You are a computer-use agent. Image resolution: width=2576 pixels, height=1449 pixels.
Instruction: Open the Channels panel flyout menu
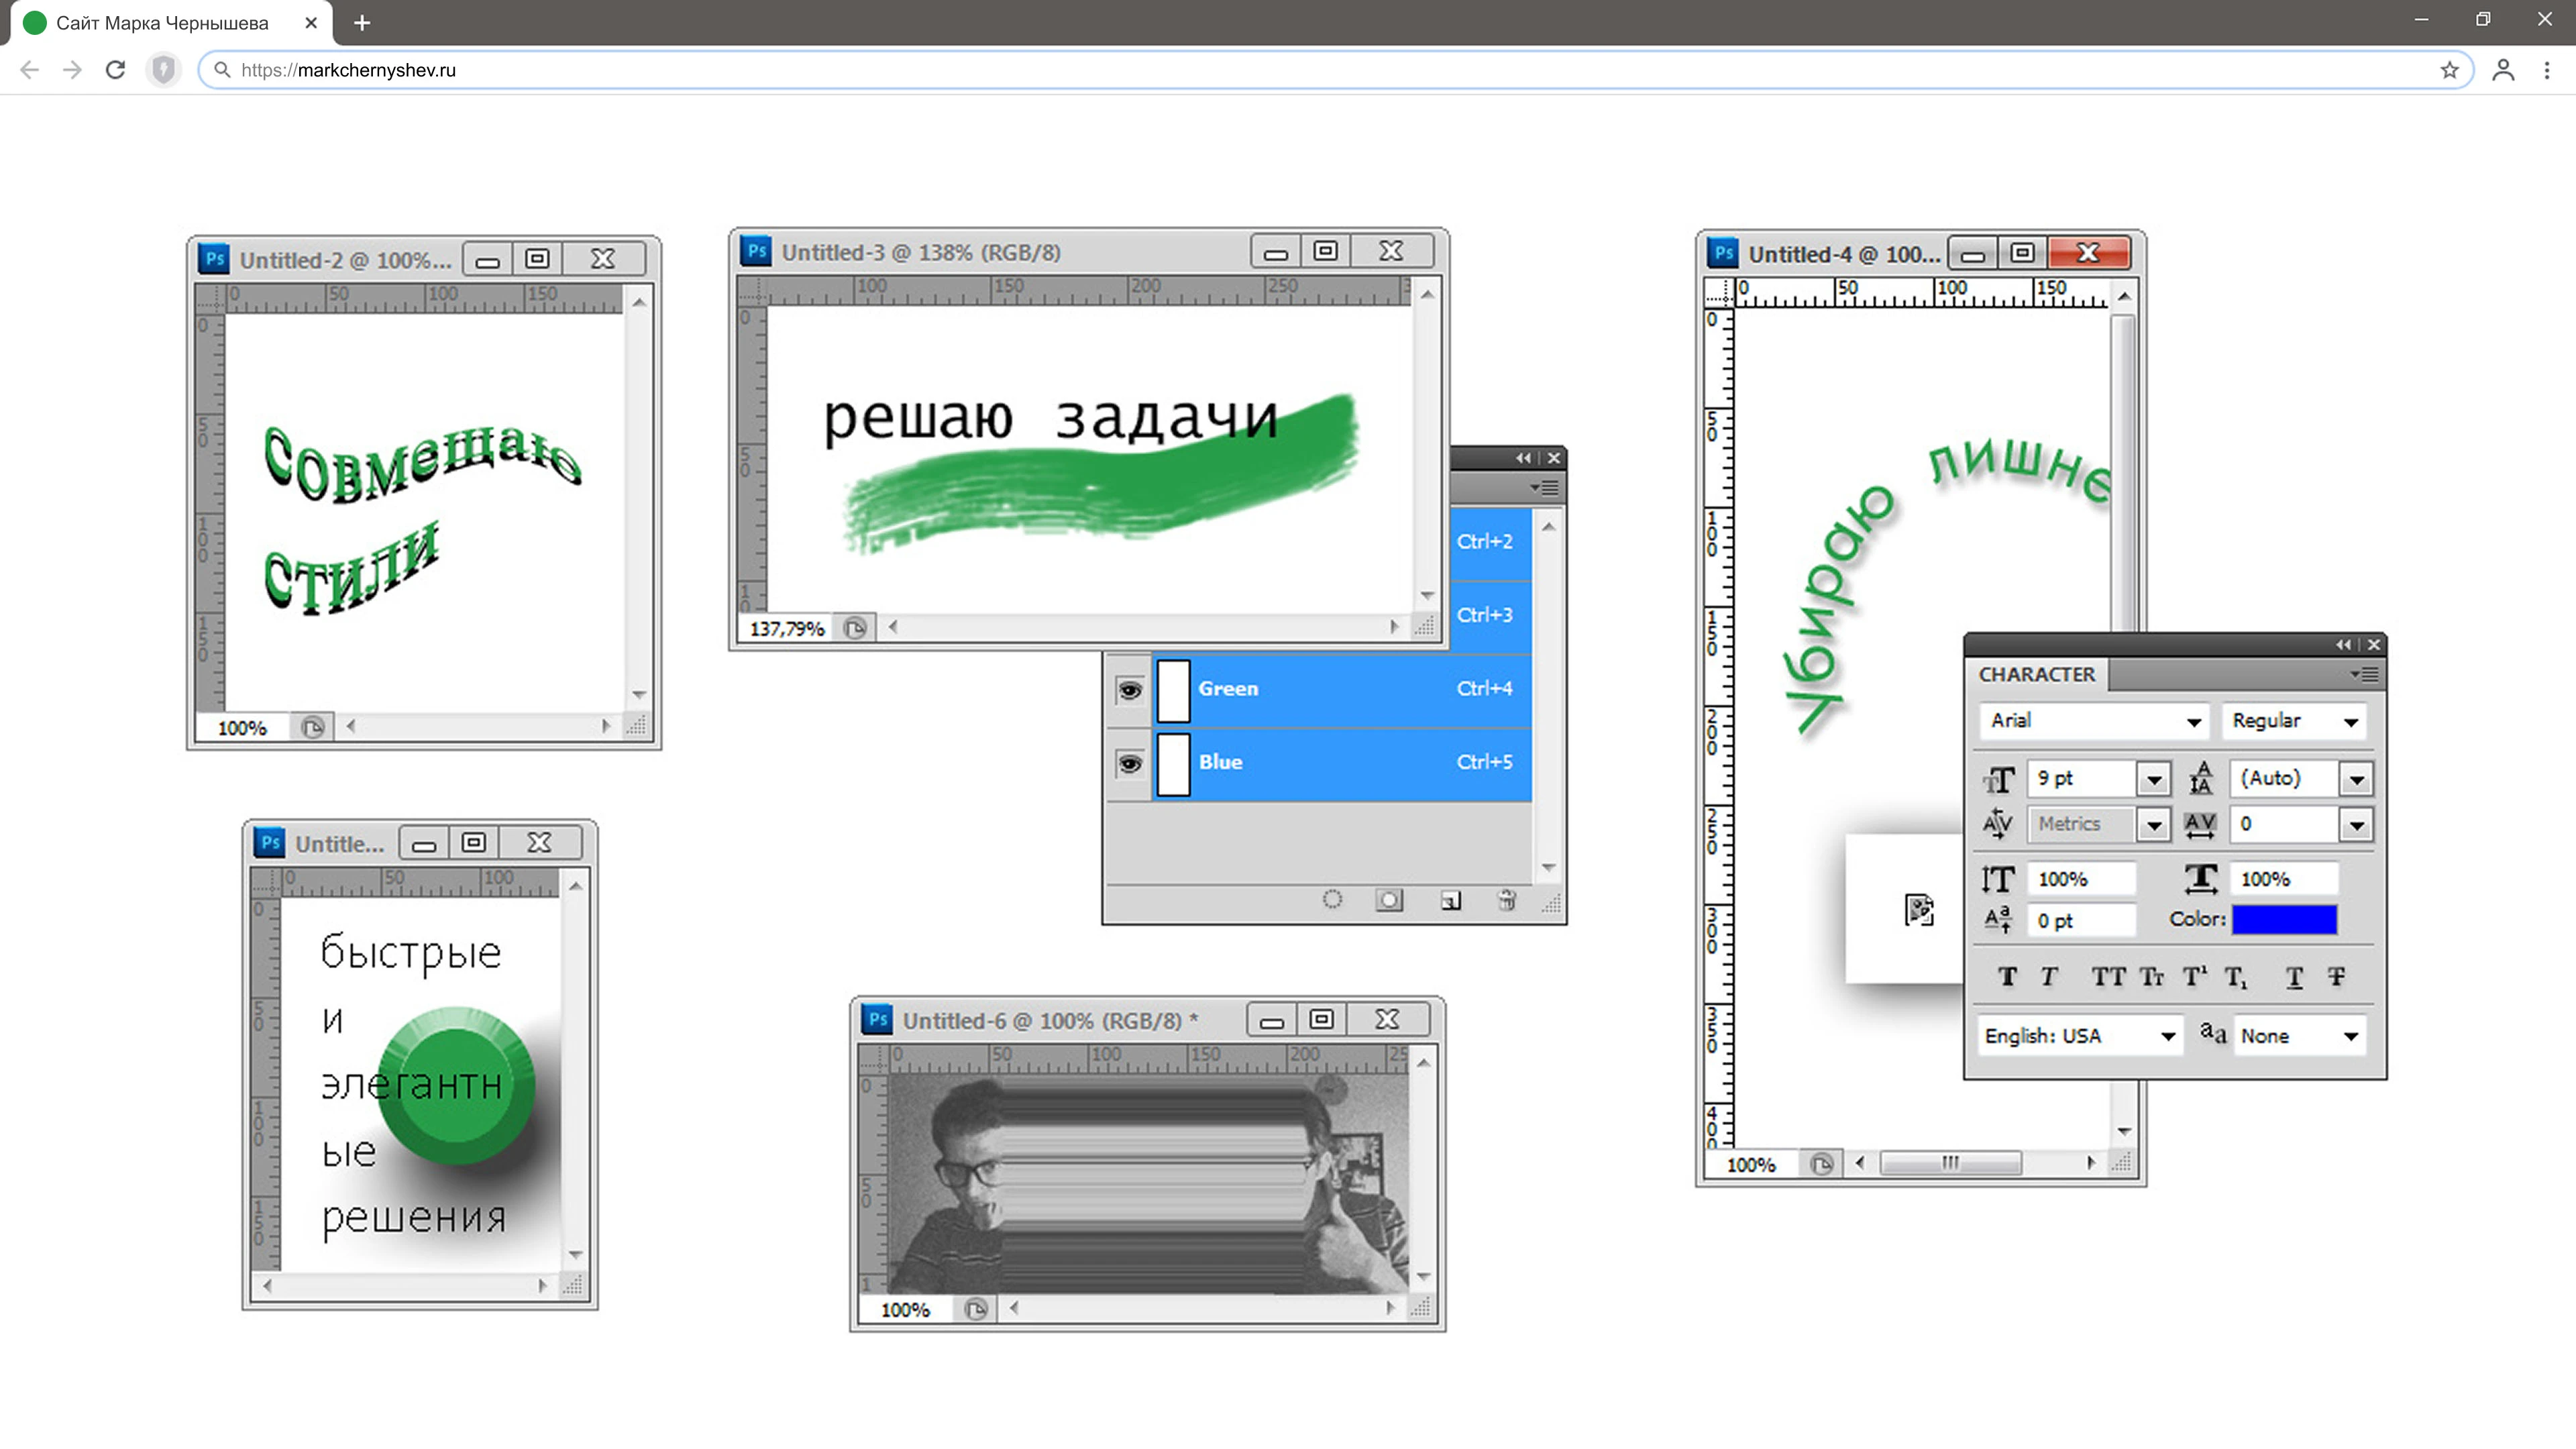(x=1544, y=488)
